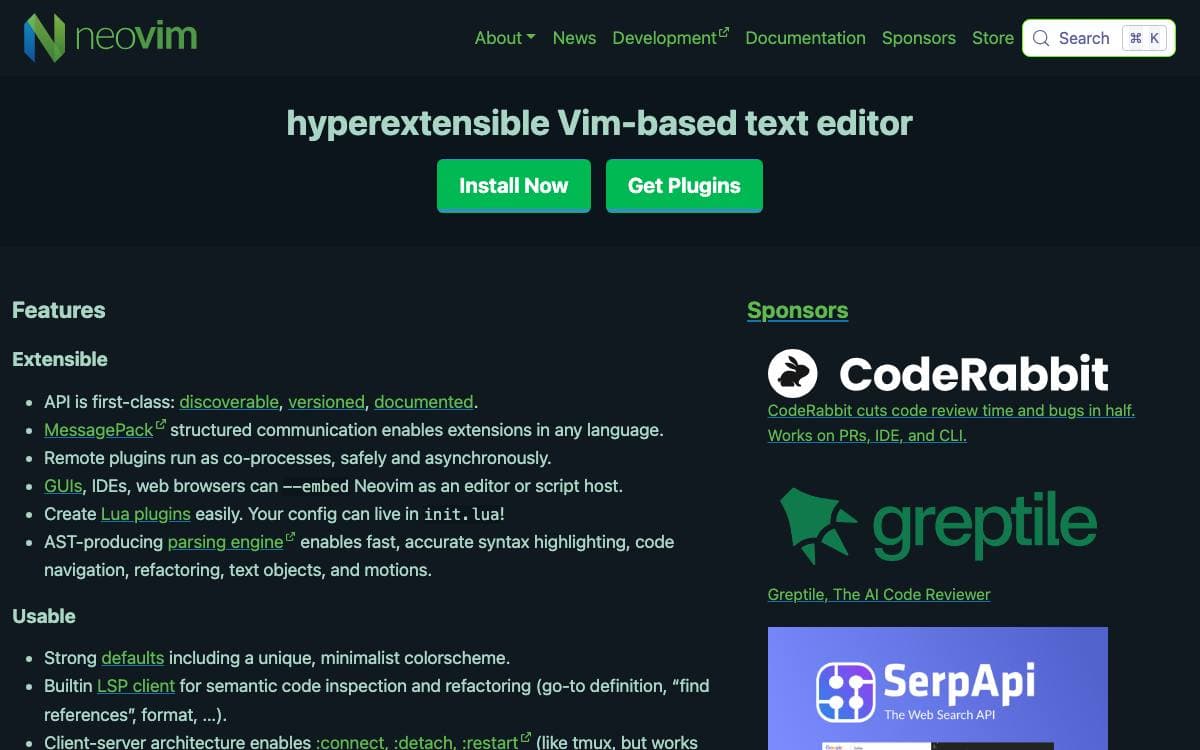Click the Neovim logo in the header
1200x750 pixels.
(x=111, y=38)
